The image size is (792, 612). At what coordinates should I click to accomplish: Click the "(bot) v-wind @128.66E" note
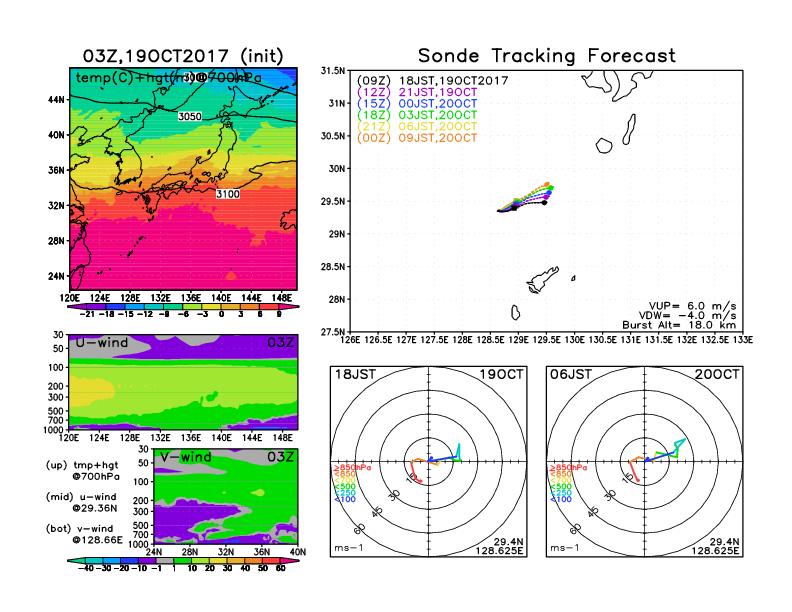point(84,534)
